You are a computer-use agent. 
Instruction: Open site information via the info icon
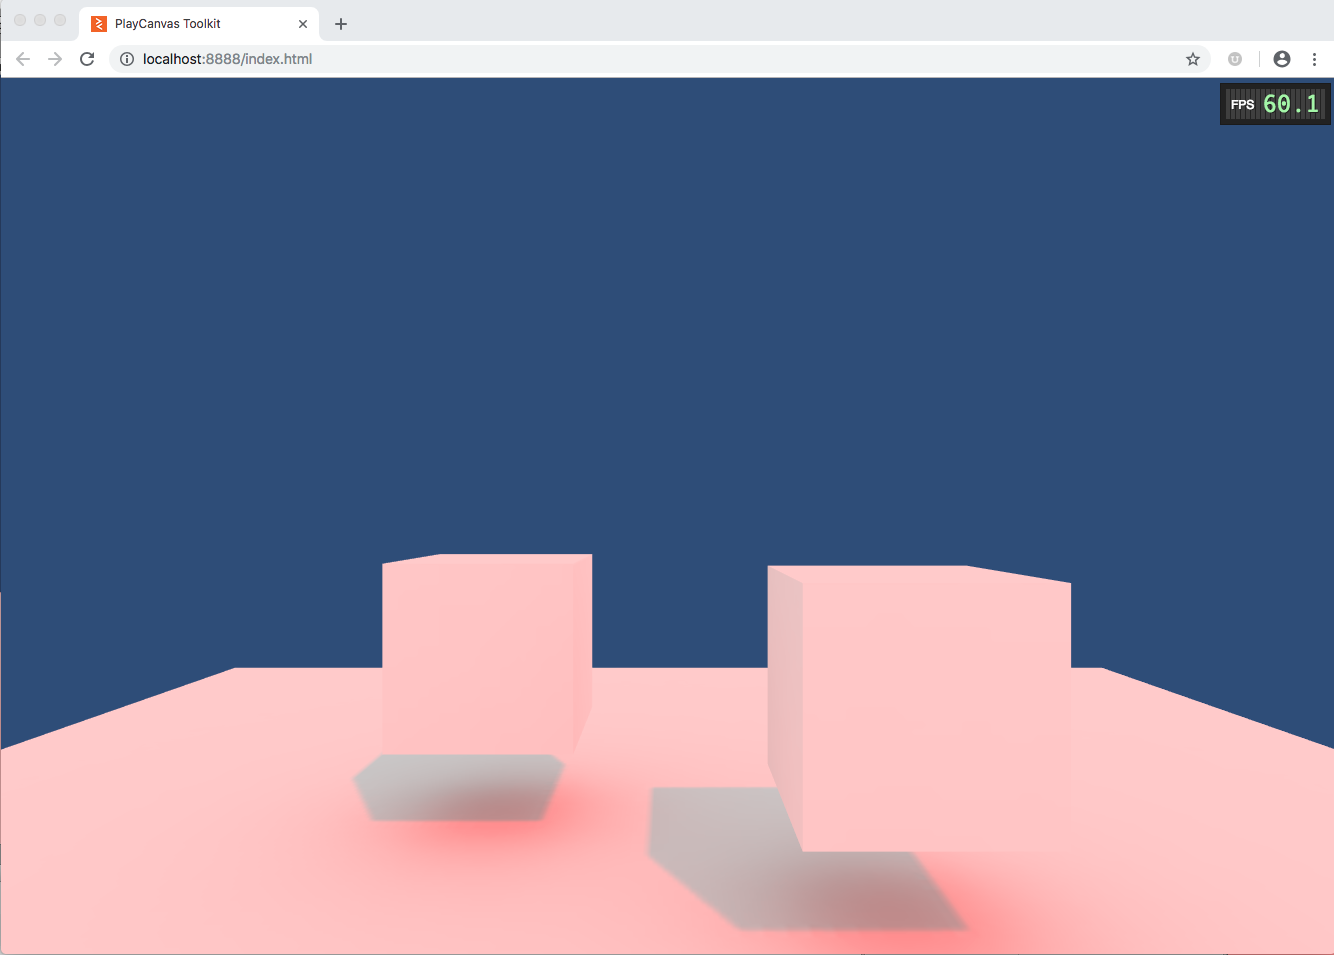pos(126,59)
